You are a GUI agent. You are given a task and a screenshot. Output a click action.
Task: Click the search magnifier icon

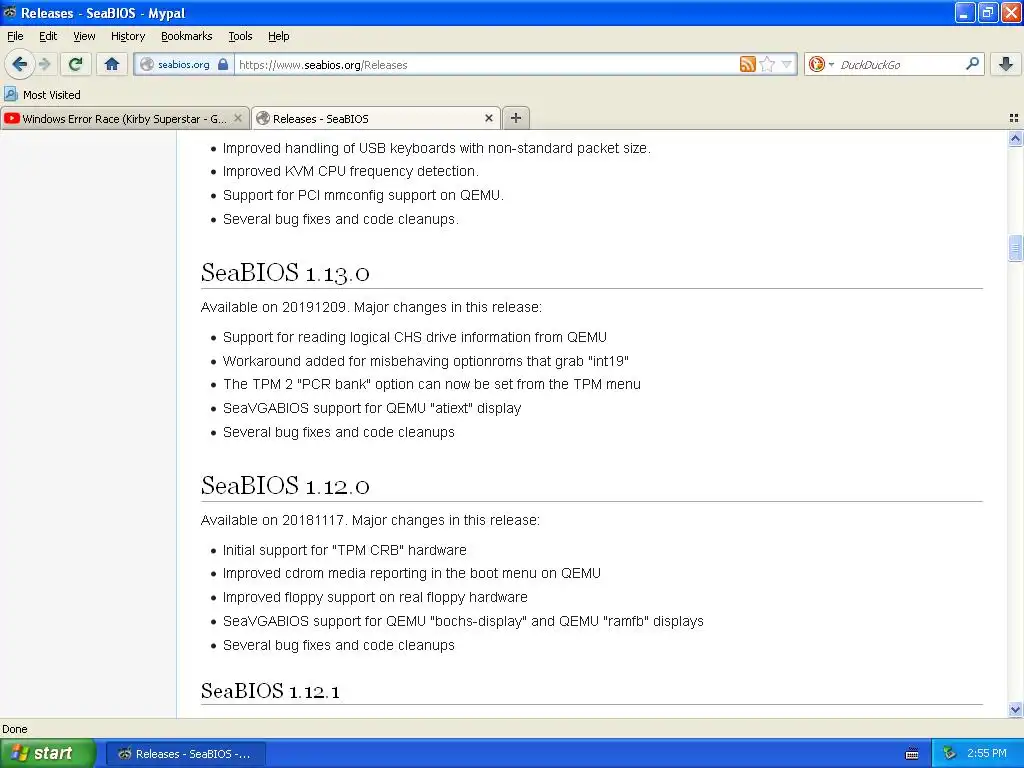click(972, 64)
